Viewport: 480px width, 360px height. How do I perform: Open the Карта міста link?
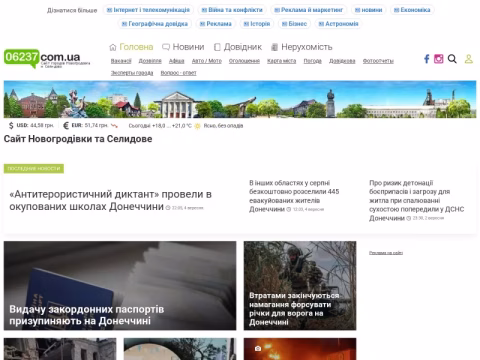[x=281, y=61]
